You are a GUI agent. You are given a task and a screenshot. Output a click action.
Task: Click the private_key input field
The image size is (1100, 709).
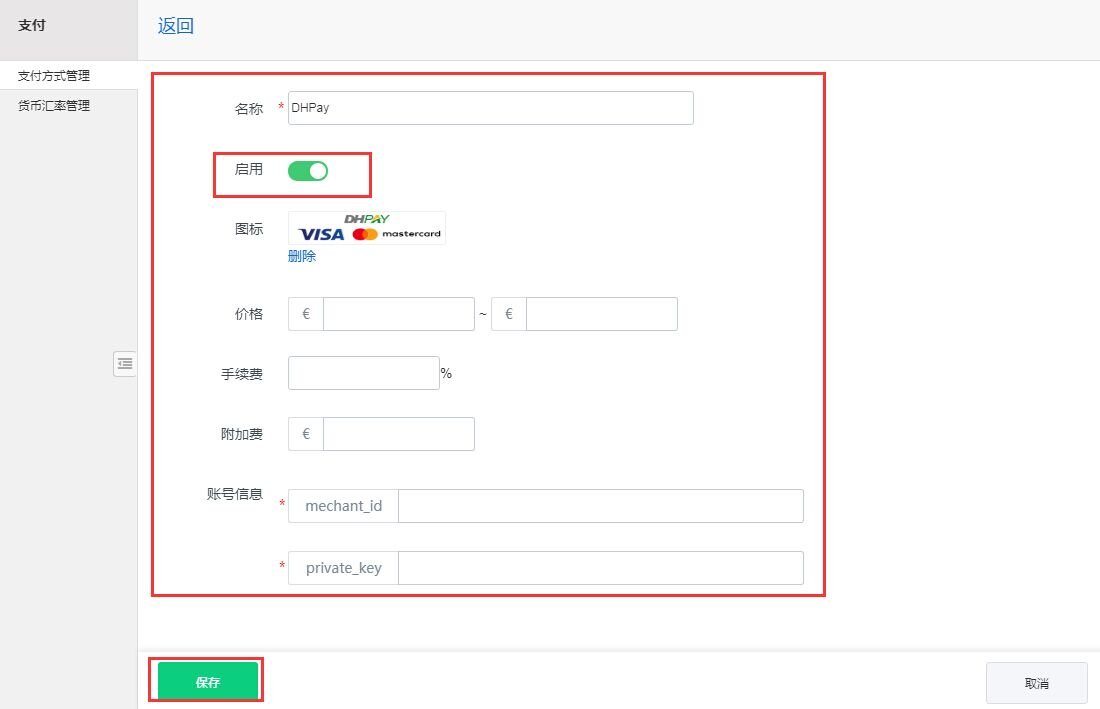600,567
